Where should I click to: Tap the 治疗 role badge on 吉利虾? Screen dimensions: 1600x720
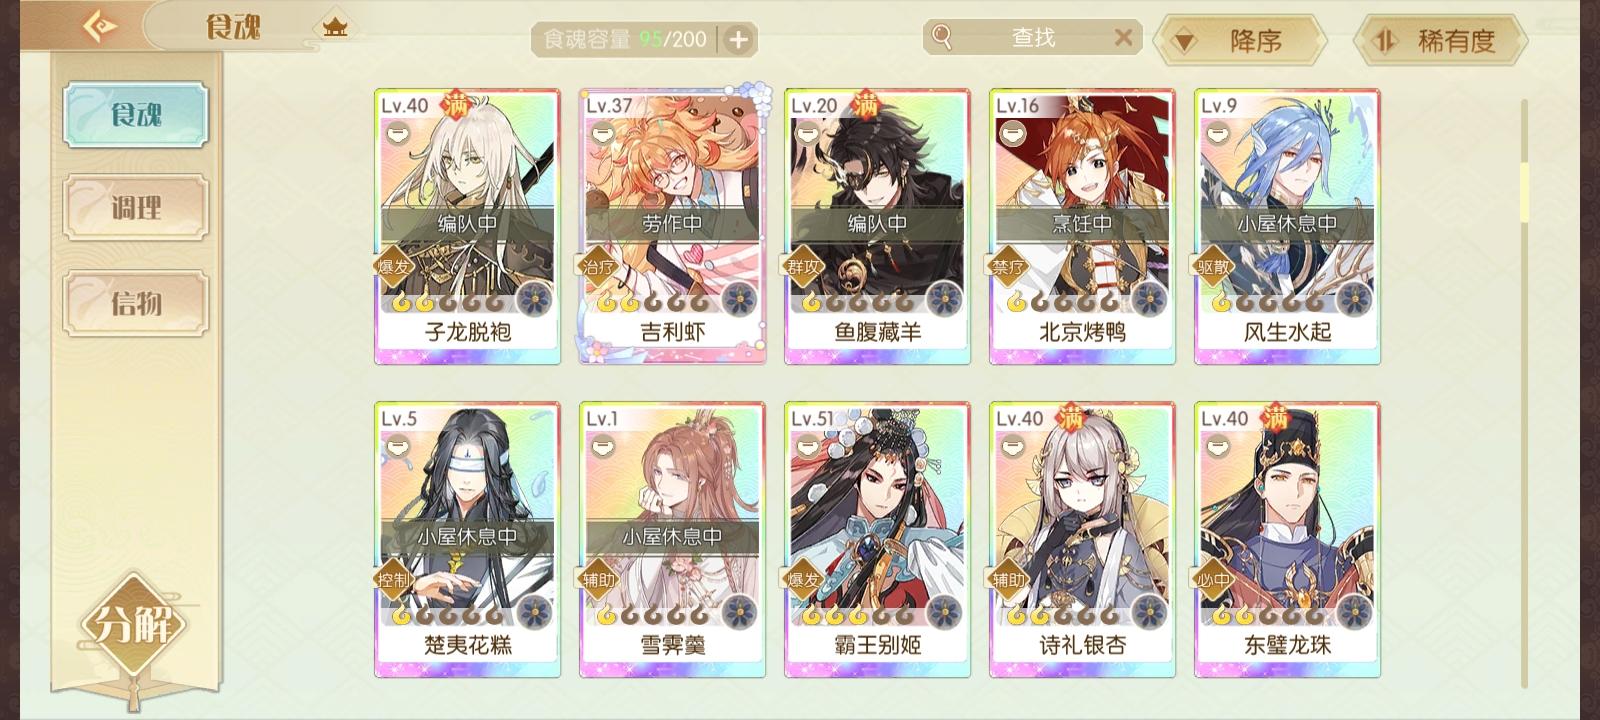click(x=598, y=266)
